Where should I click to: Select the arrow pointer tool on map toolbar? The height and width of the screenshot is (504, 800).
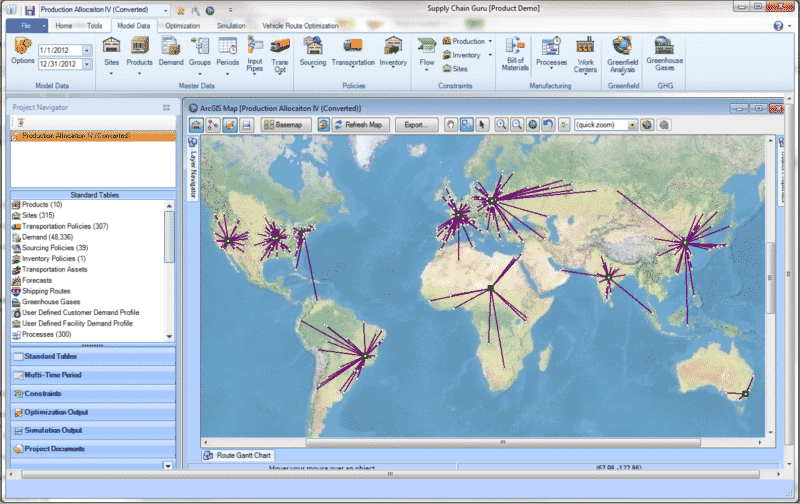tap(483, 125)
